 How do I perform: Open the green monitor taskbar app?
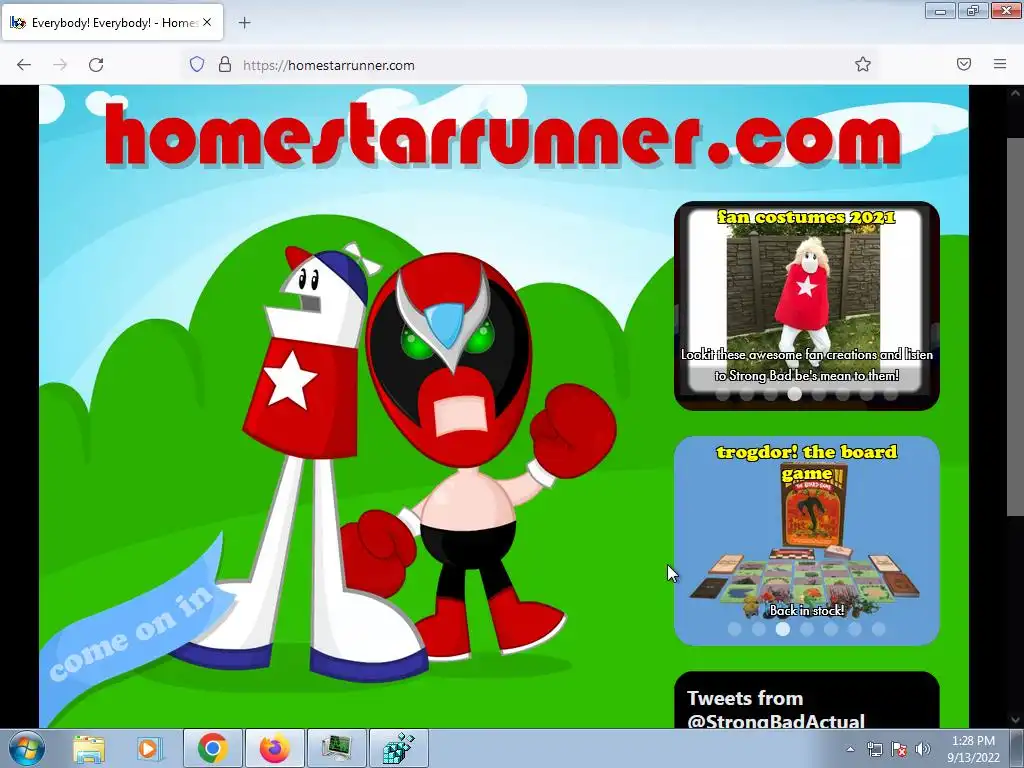click(336, 748)
